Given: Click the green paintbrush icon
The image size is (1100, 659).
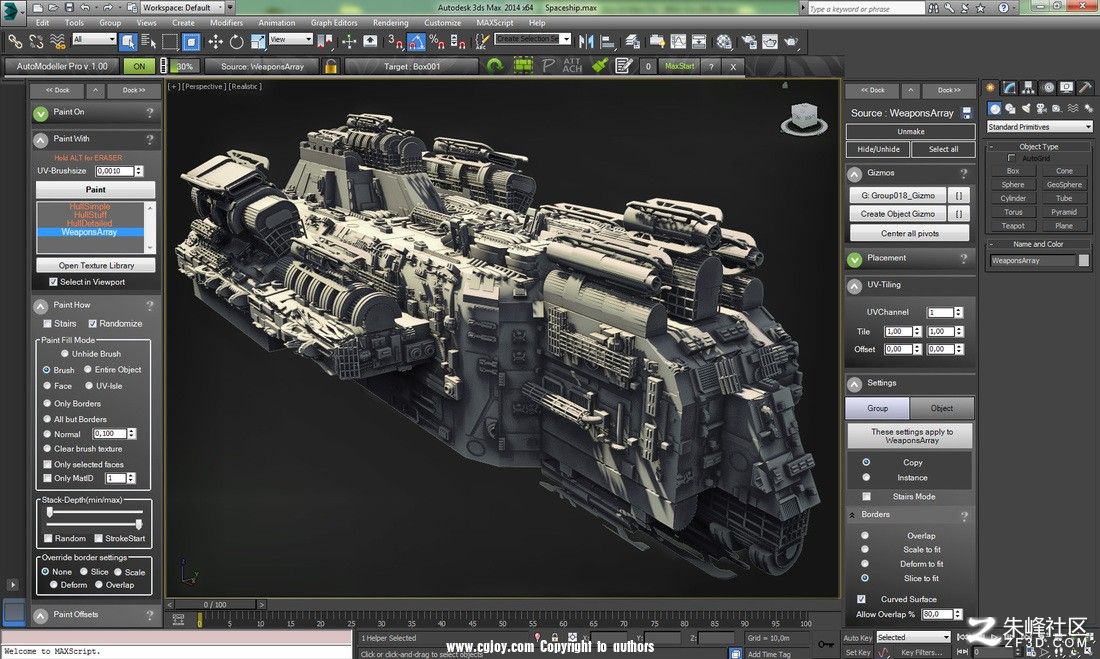Looking at the screenshot, I should click(598, 66).
